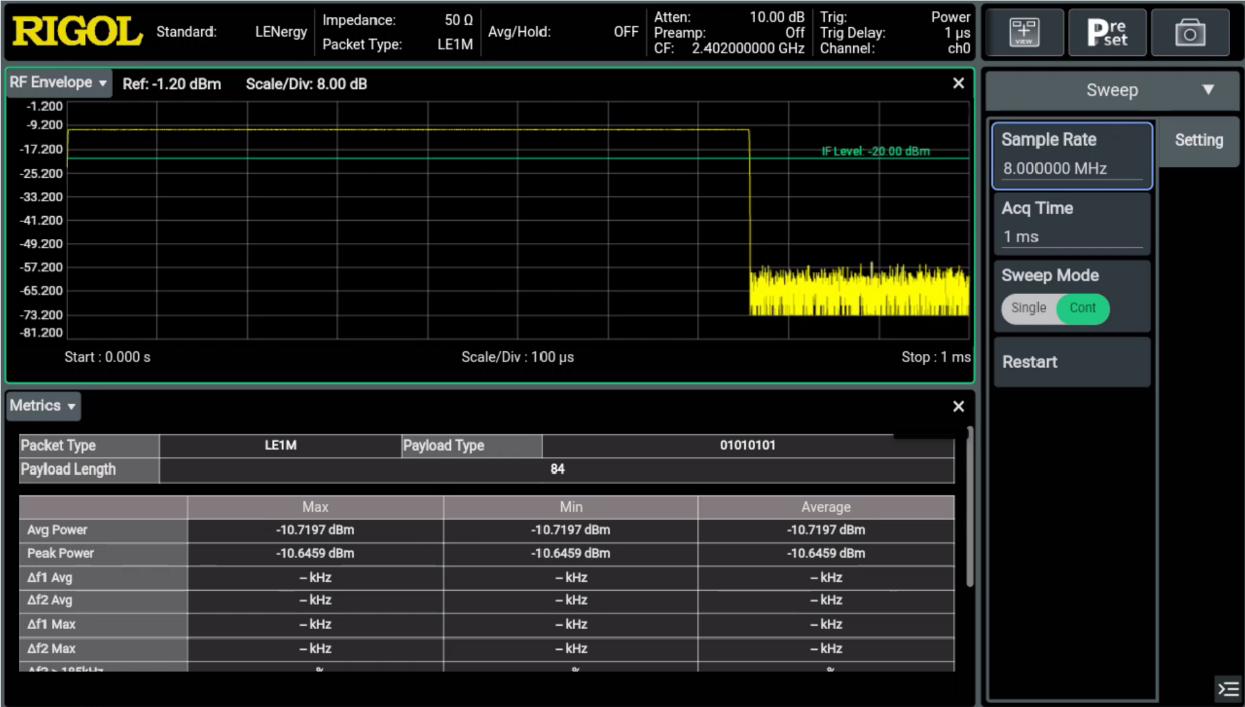Click Avg/Hold OFF setting
Screen dimensions: 1245x707
562,32
